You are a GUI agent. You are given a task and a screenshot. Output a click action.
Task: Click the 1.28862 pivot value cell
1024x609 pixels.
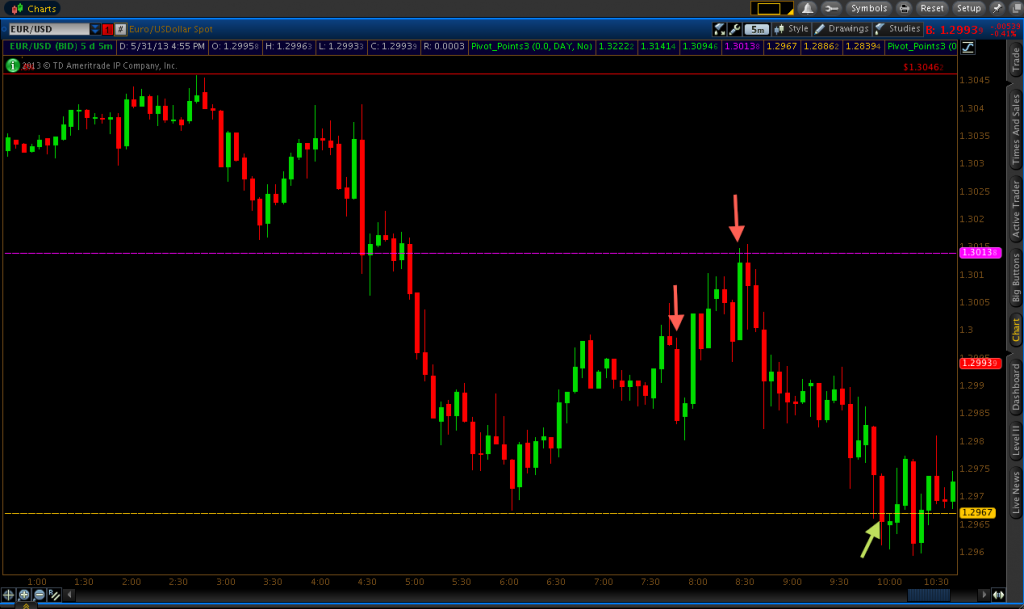[822, 46]
